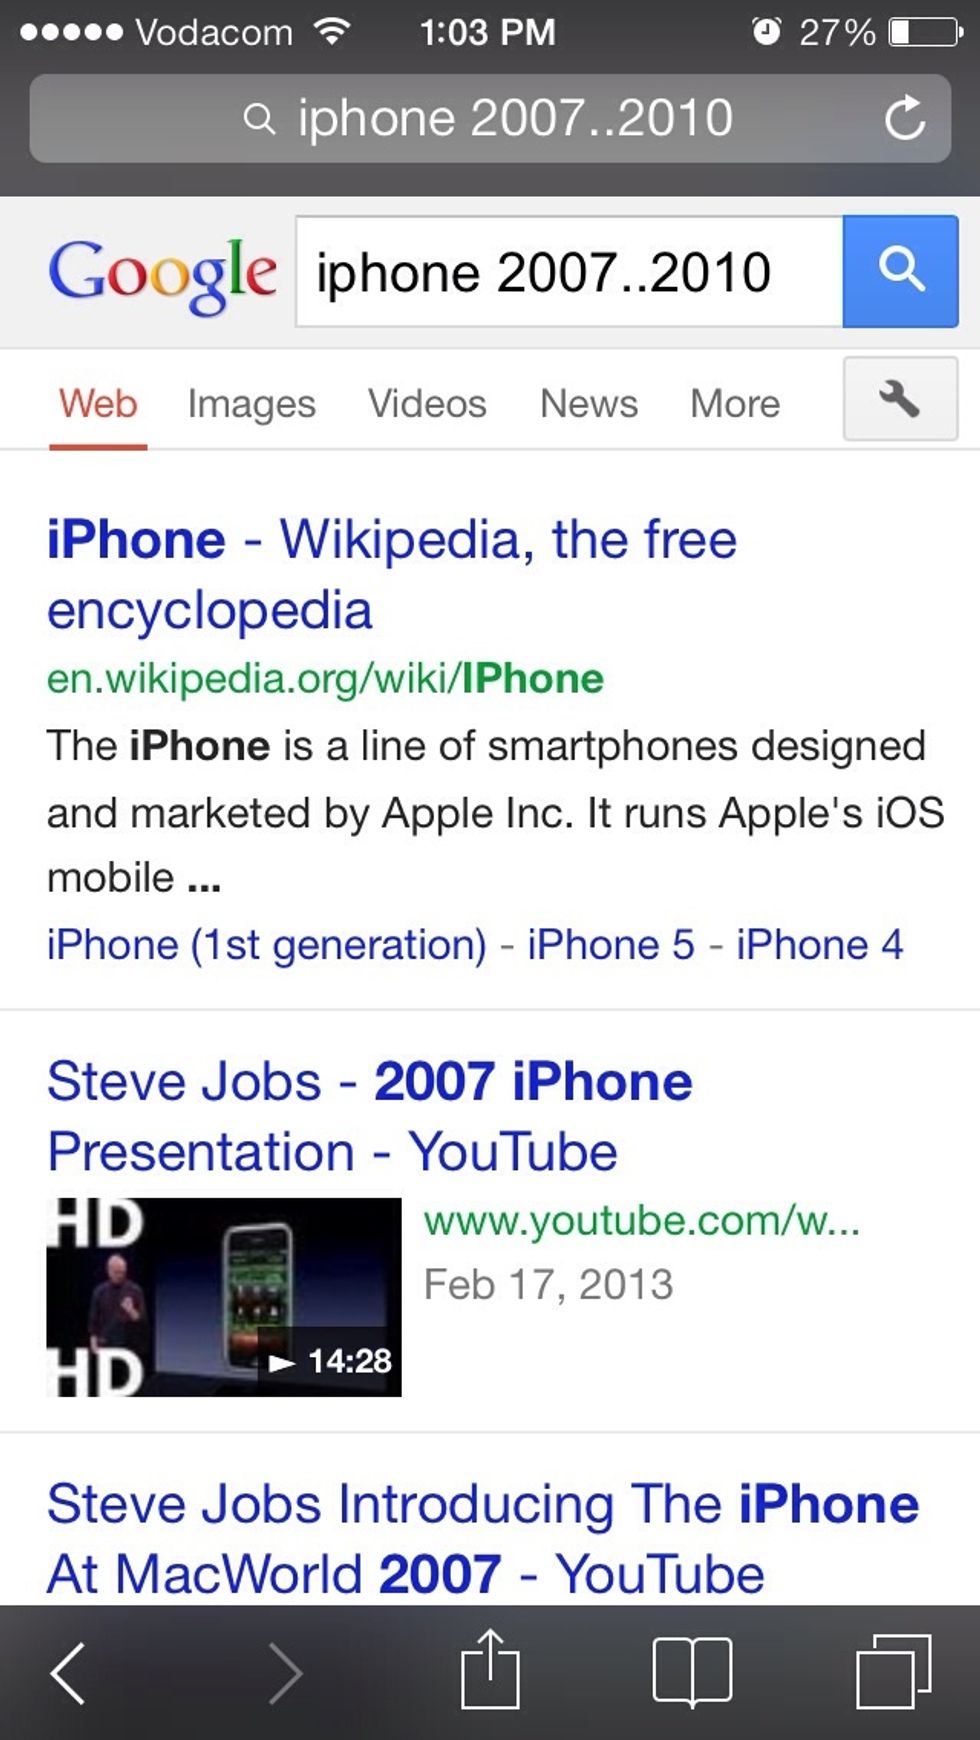Switch to the Videos tab

point(427,404)
